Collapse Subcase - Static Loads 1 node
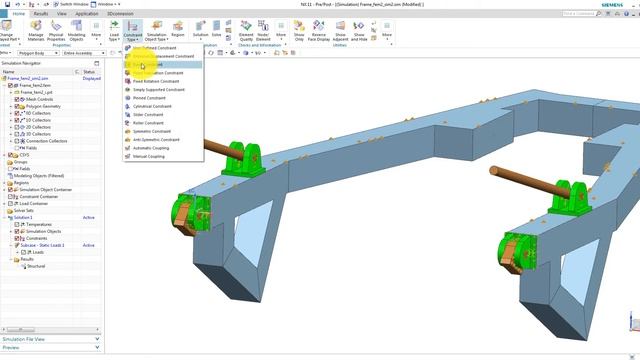The height and width of the screenshot is (360, 640). 11,245
